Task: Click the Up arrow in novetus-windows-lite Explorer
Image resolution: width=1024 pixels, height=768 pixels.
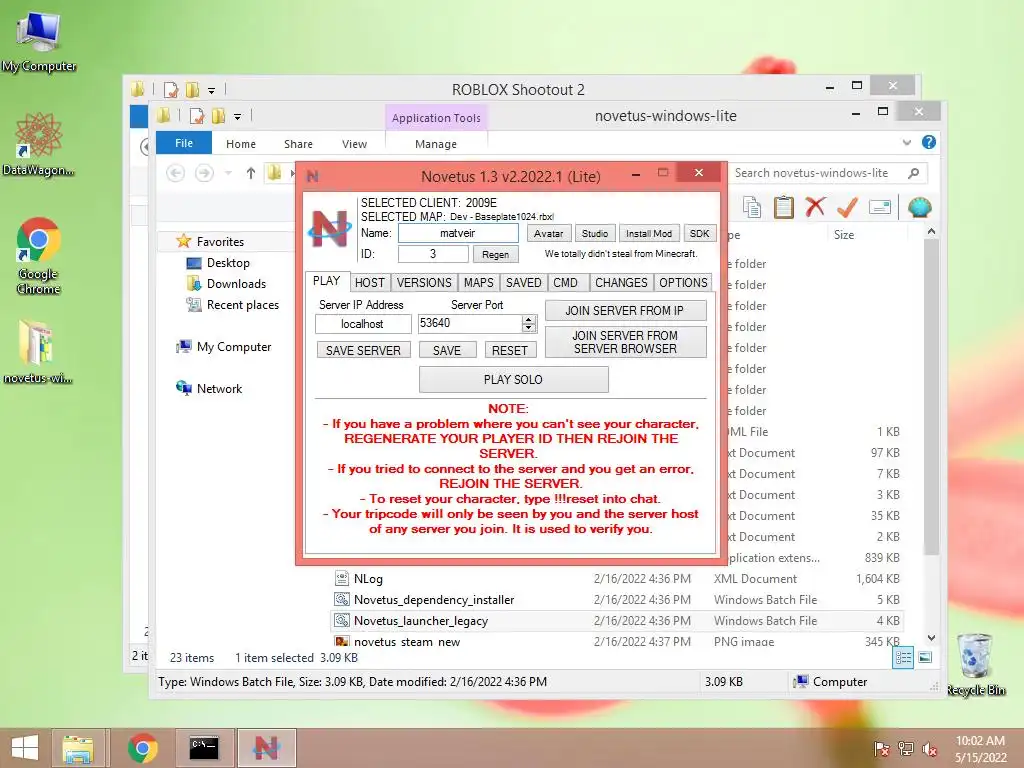Action: pyautogui.click(x=251, y=173)
